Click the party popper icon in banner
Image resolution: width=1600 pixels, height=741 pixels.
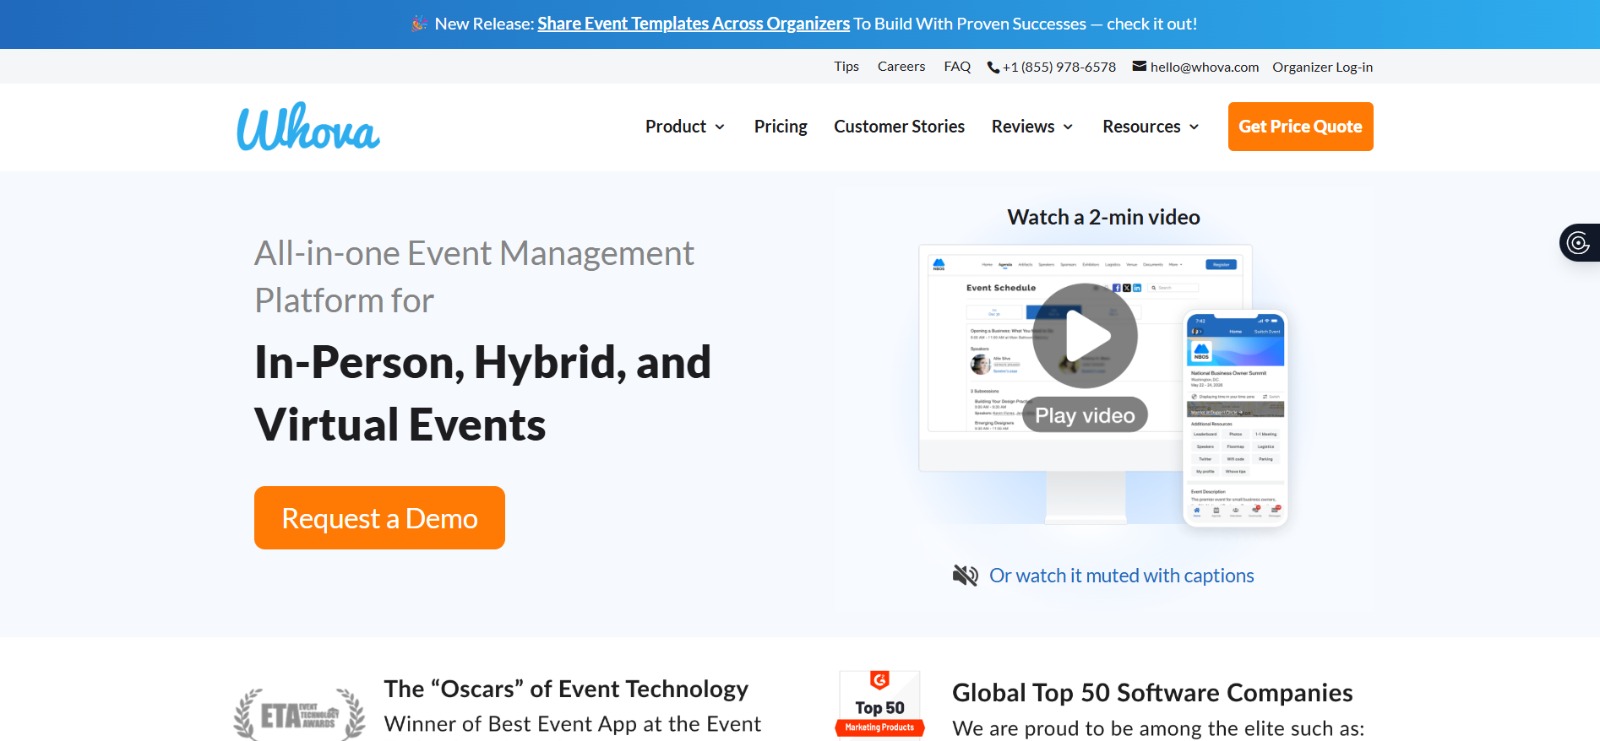point(419,24)
